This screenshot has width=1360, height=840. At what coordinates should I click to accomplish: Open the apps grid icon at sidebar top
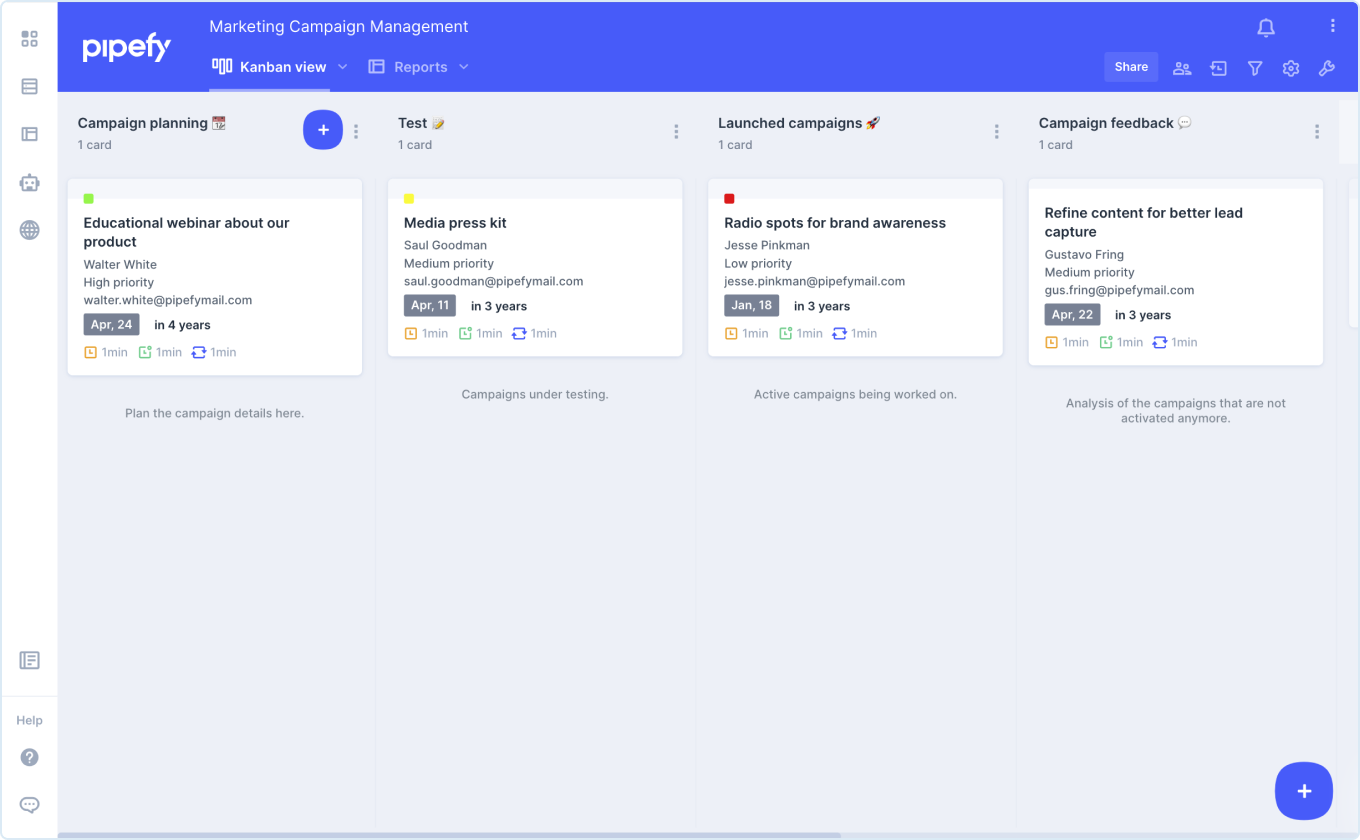click(29, 38)
